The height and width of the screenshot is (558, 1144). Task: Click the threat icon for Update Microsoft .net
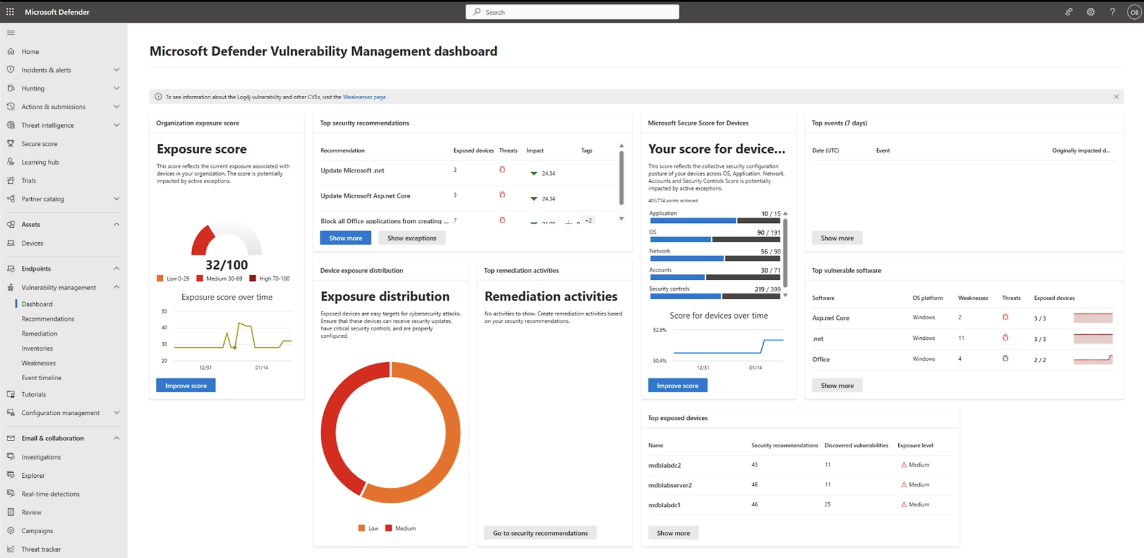click(x=502, y=170)
